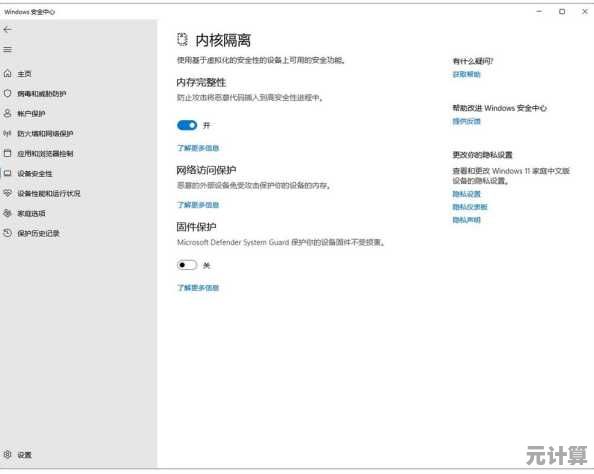Minimize the Windows 安全中心 window
Image resolution: width=594 pixels, height=474 pixels.
click(x=539, y=12)
